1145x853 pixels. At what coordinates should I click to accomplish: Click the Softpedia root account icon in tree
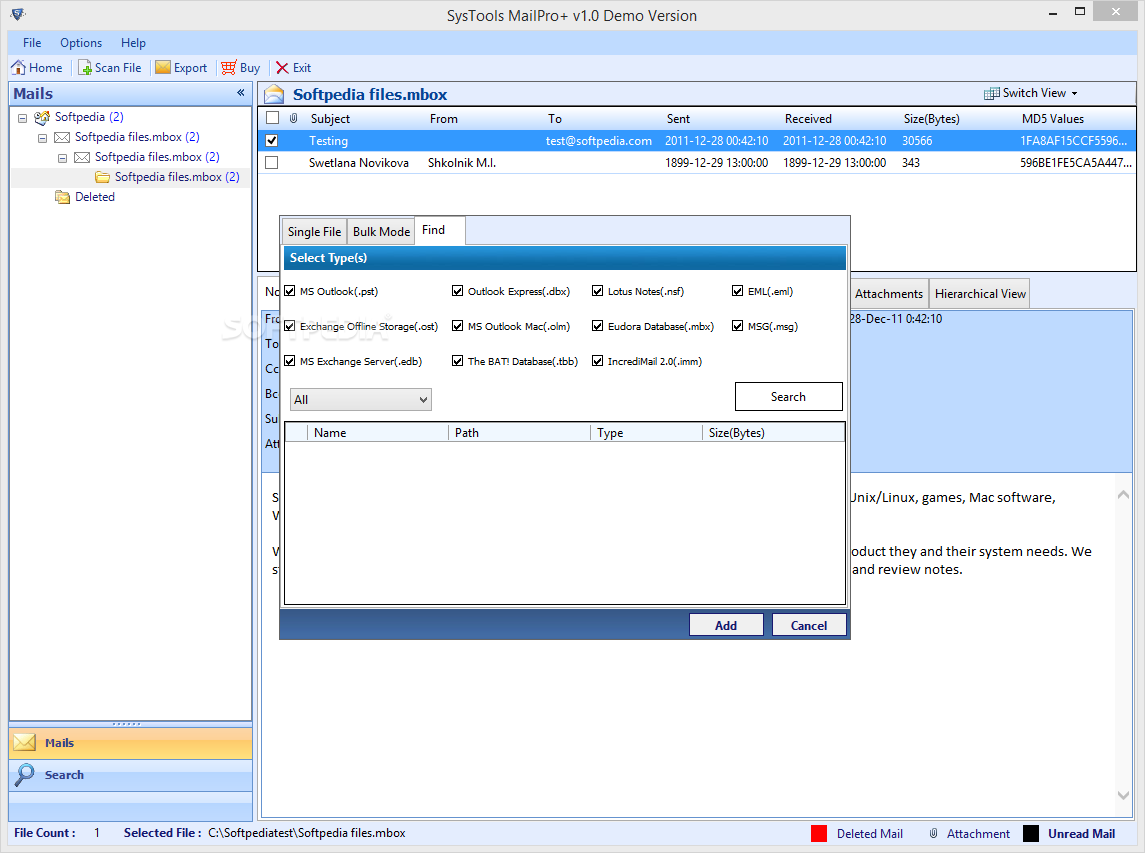42,117
